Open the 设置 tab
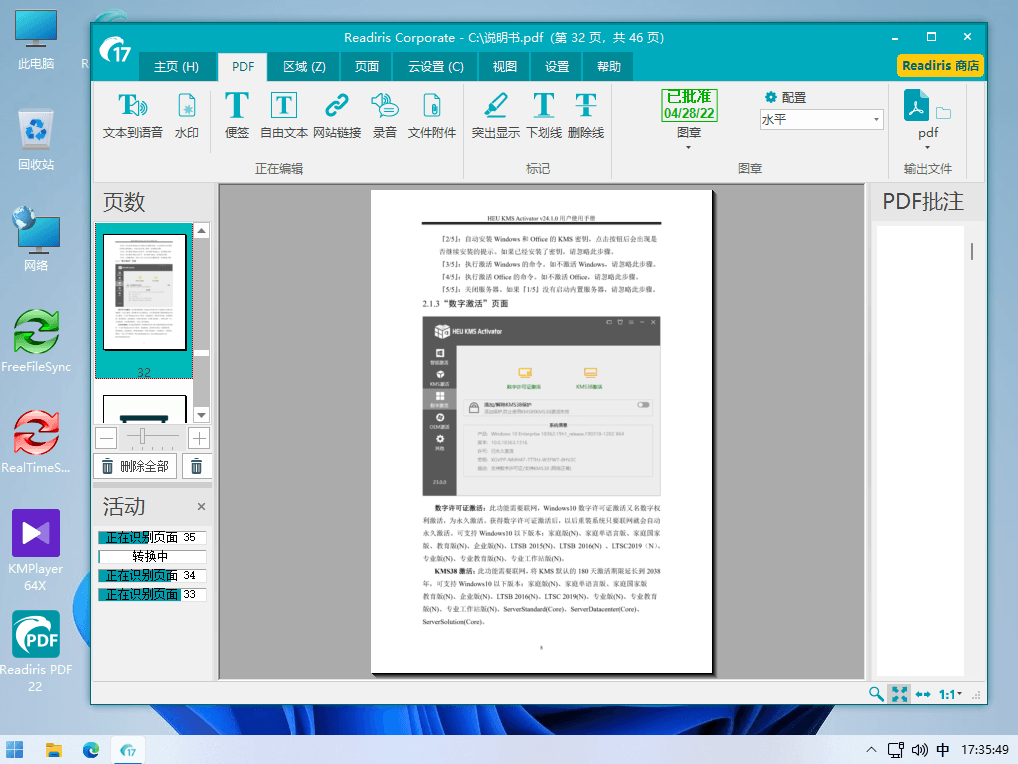Screen dimensions: 1018x764 tap(557, 66)
